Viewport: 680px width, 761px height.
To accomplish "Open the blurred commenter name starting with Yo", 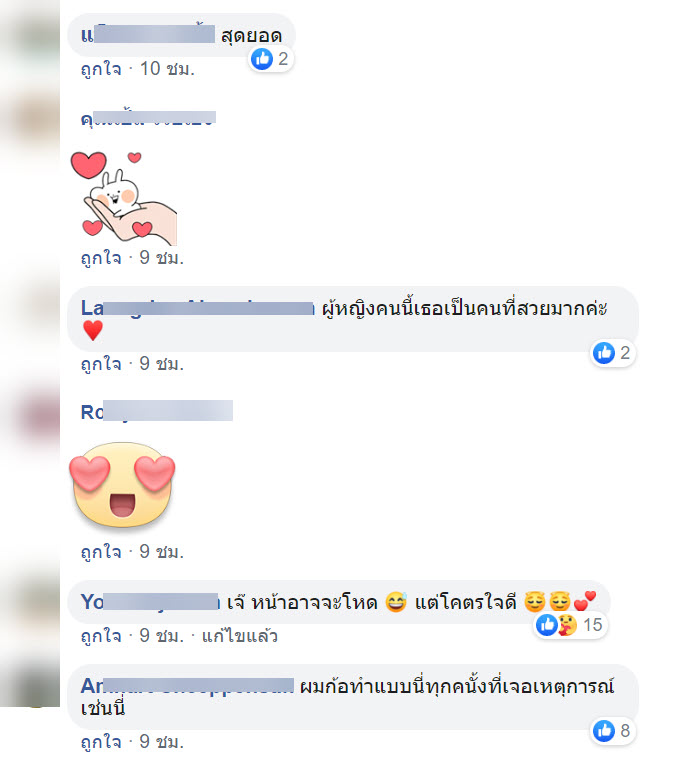I will [150, 602].
